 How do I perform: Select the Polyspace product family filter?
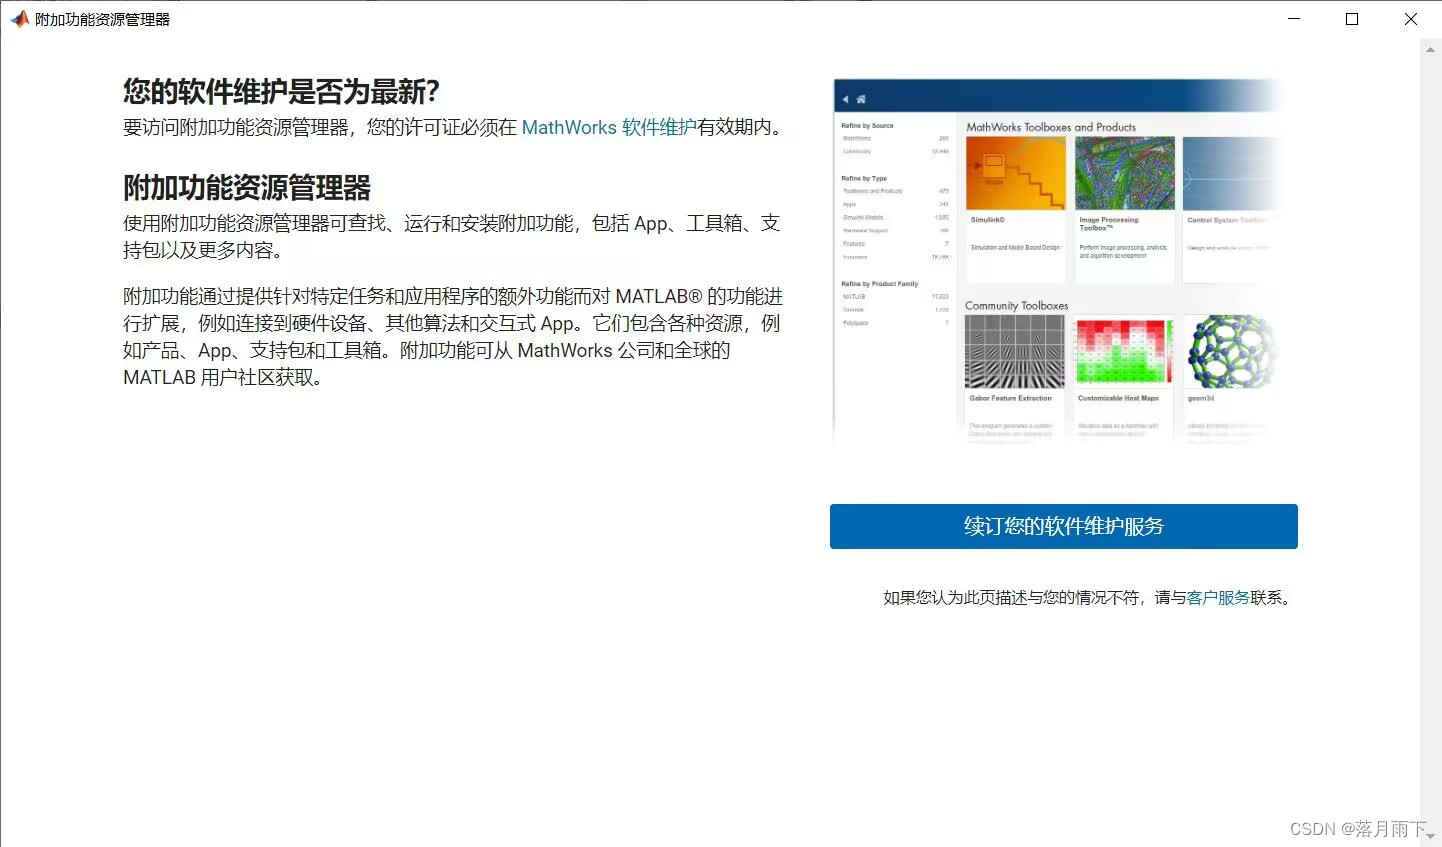[856, 322]
